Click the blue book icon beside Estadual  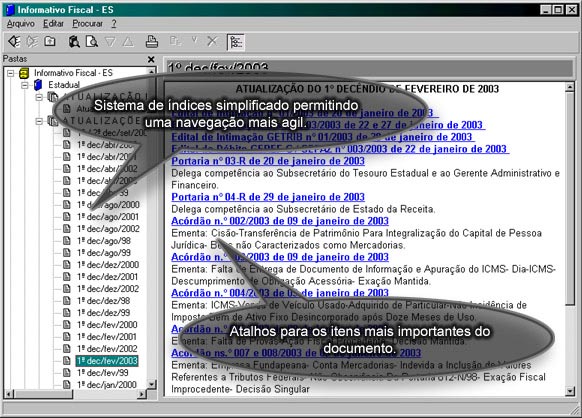point(38,85)
